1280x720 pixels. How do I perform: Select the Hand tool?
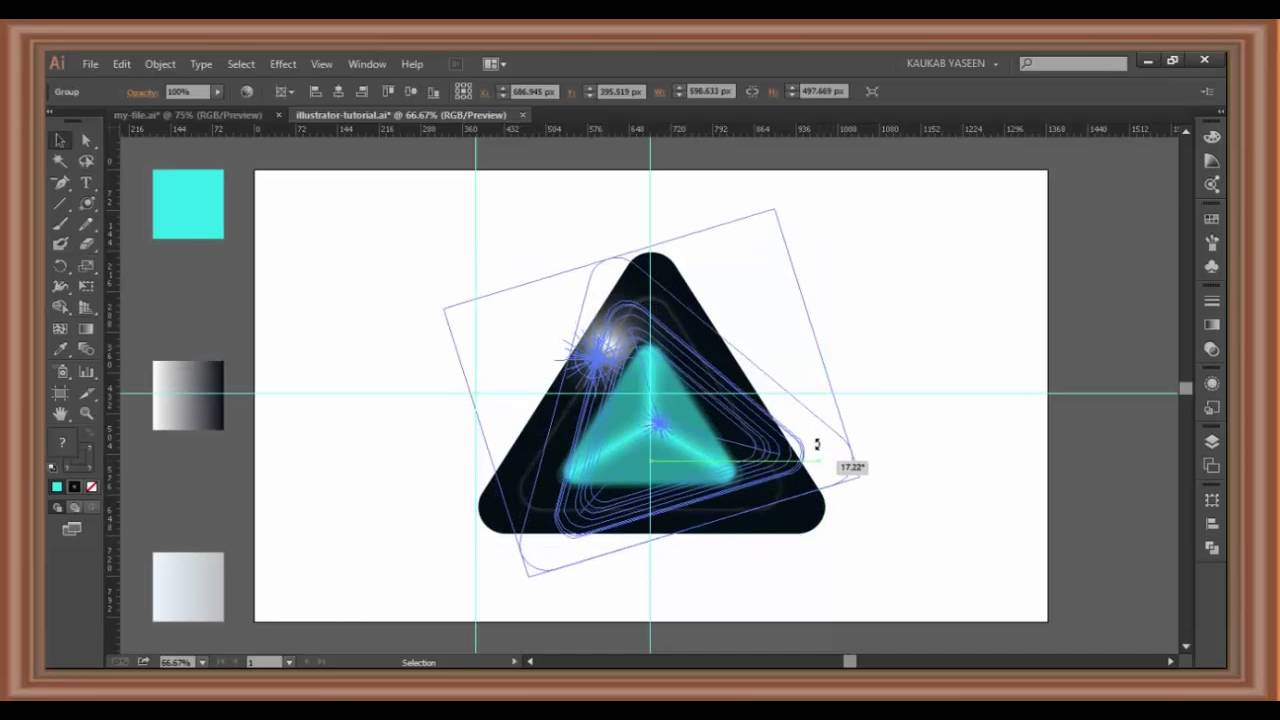click(x=60, y=413)
